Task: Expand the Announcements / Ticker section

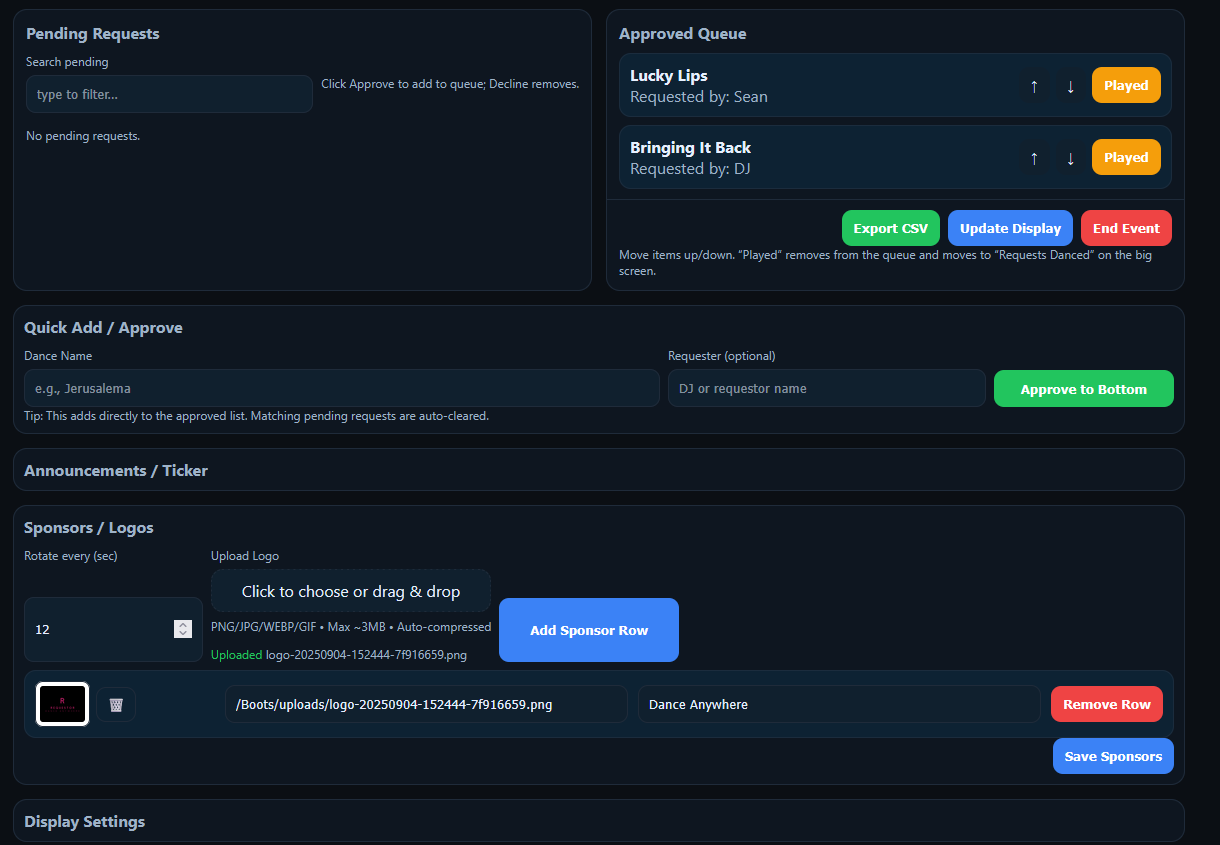Action: (x=116, y=470)
